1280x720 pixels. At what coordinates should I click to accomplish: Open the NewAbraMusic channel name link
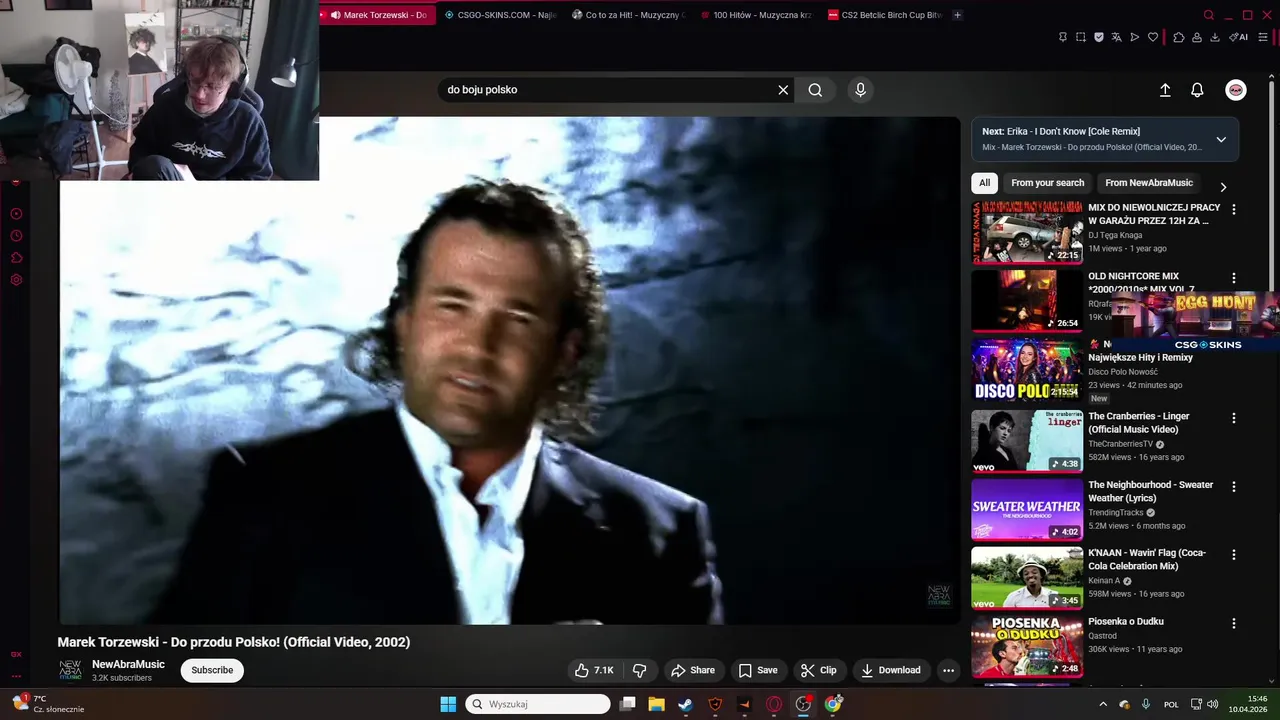(x=128, y=664)
